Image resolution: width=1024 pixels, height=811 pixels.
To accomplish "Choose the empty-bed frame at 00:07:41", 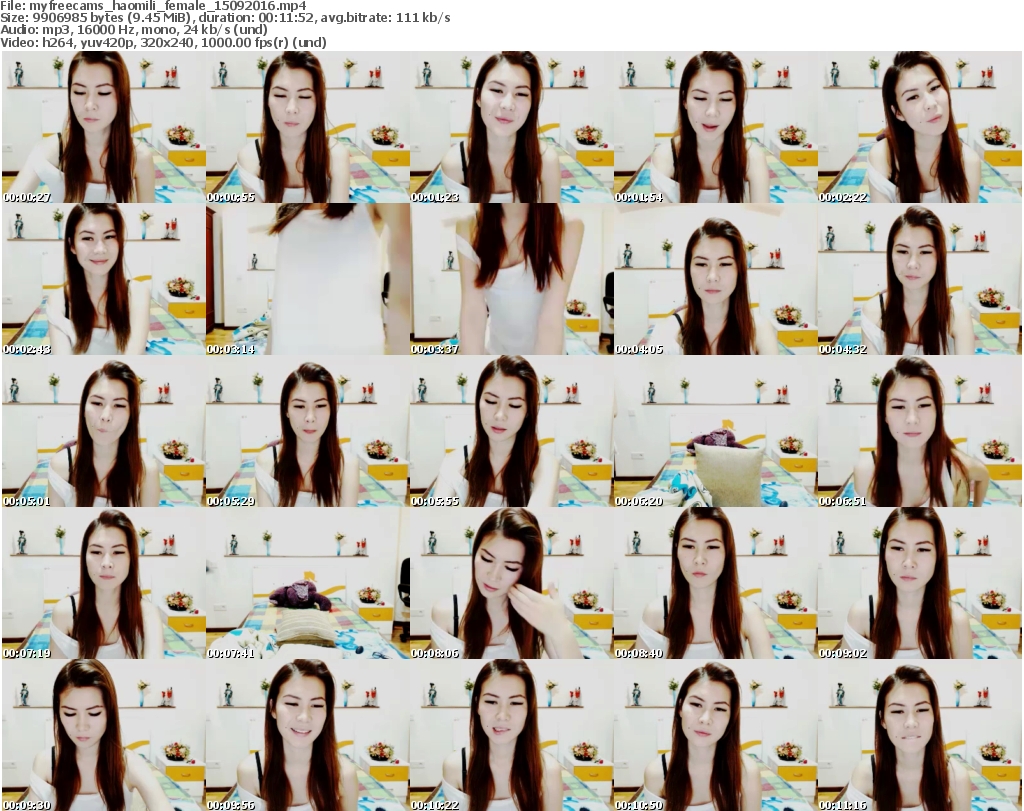I will tap(307, 583).
